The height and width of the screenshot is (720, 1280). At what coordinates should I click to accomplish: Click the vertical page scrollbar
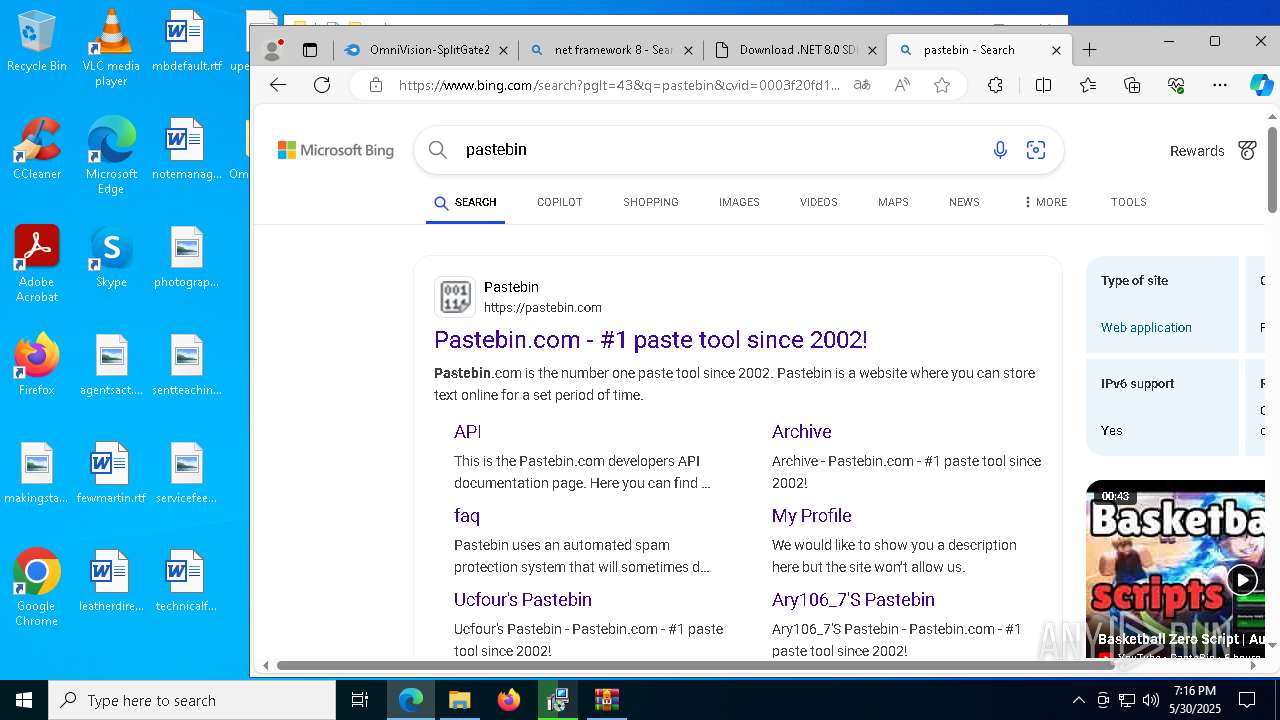1272,170
